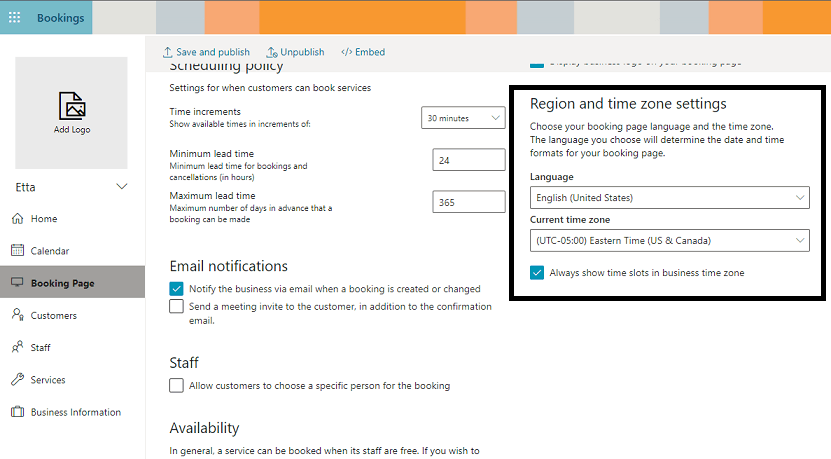The width and height of the screenshot is (831, 459).
Task: Open the app launcher waffle icon
Action: coord(14,17)
